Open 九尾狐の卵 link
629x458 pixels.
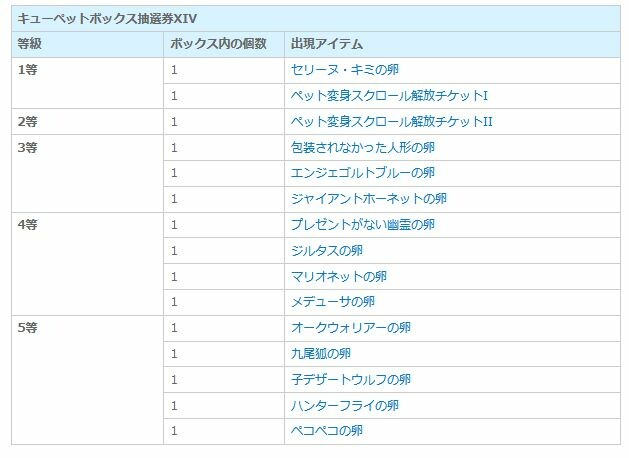coord(320,353)
